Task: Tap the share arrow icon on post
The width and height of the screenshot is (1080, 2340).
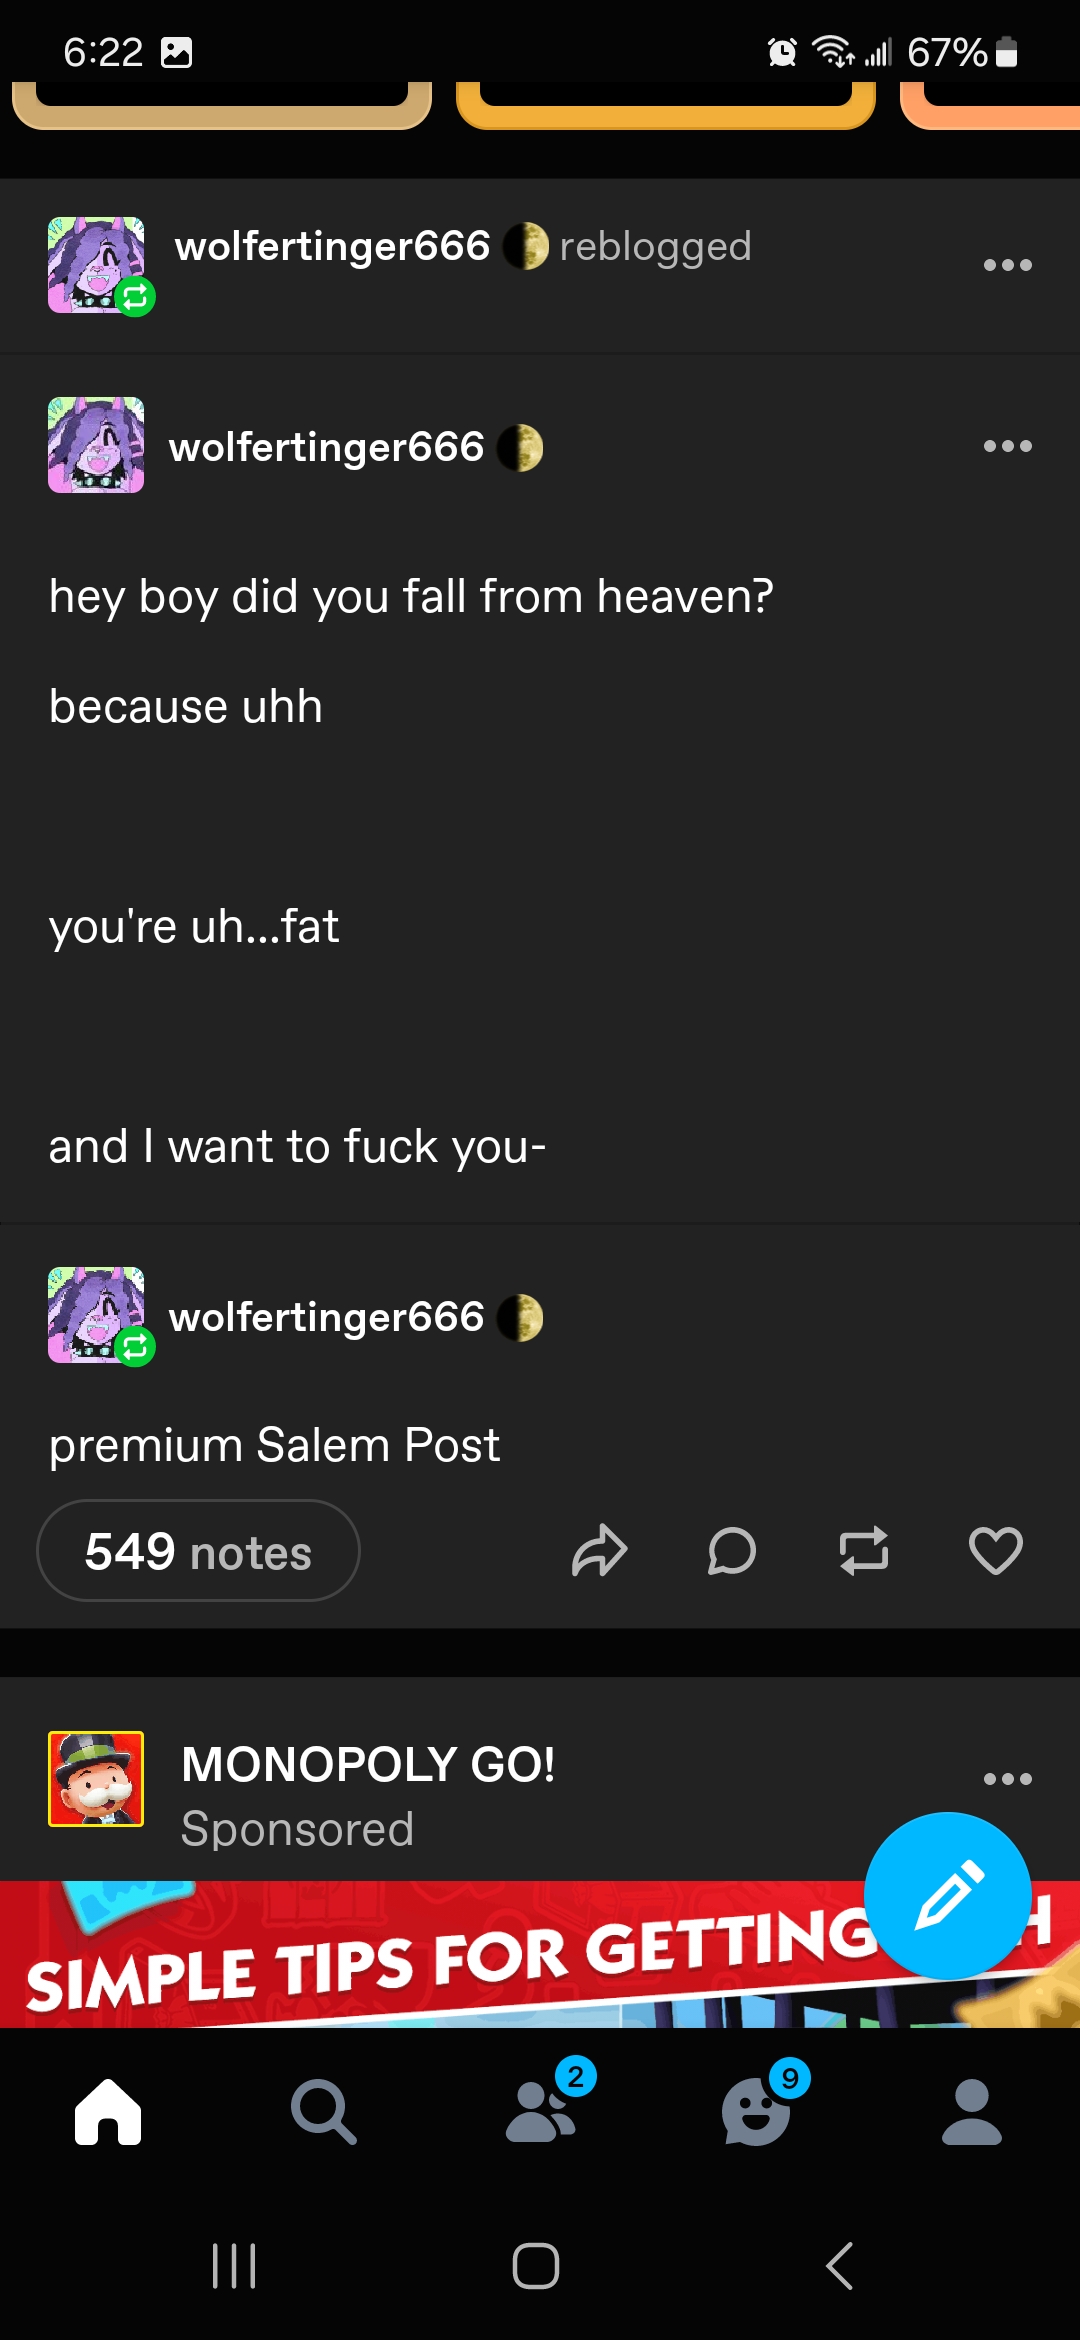Action: (x=599, y=1551)
